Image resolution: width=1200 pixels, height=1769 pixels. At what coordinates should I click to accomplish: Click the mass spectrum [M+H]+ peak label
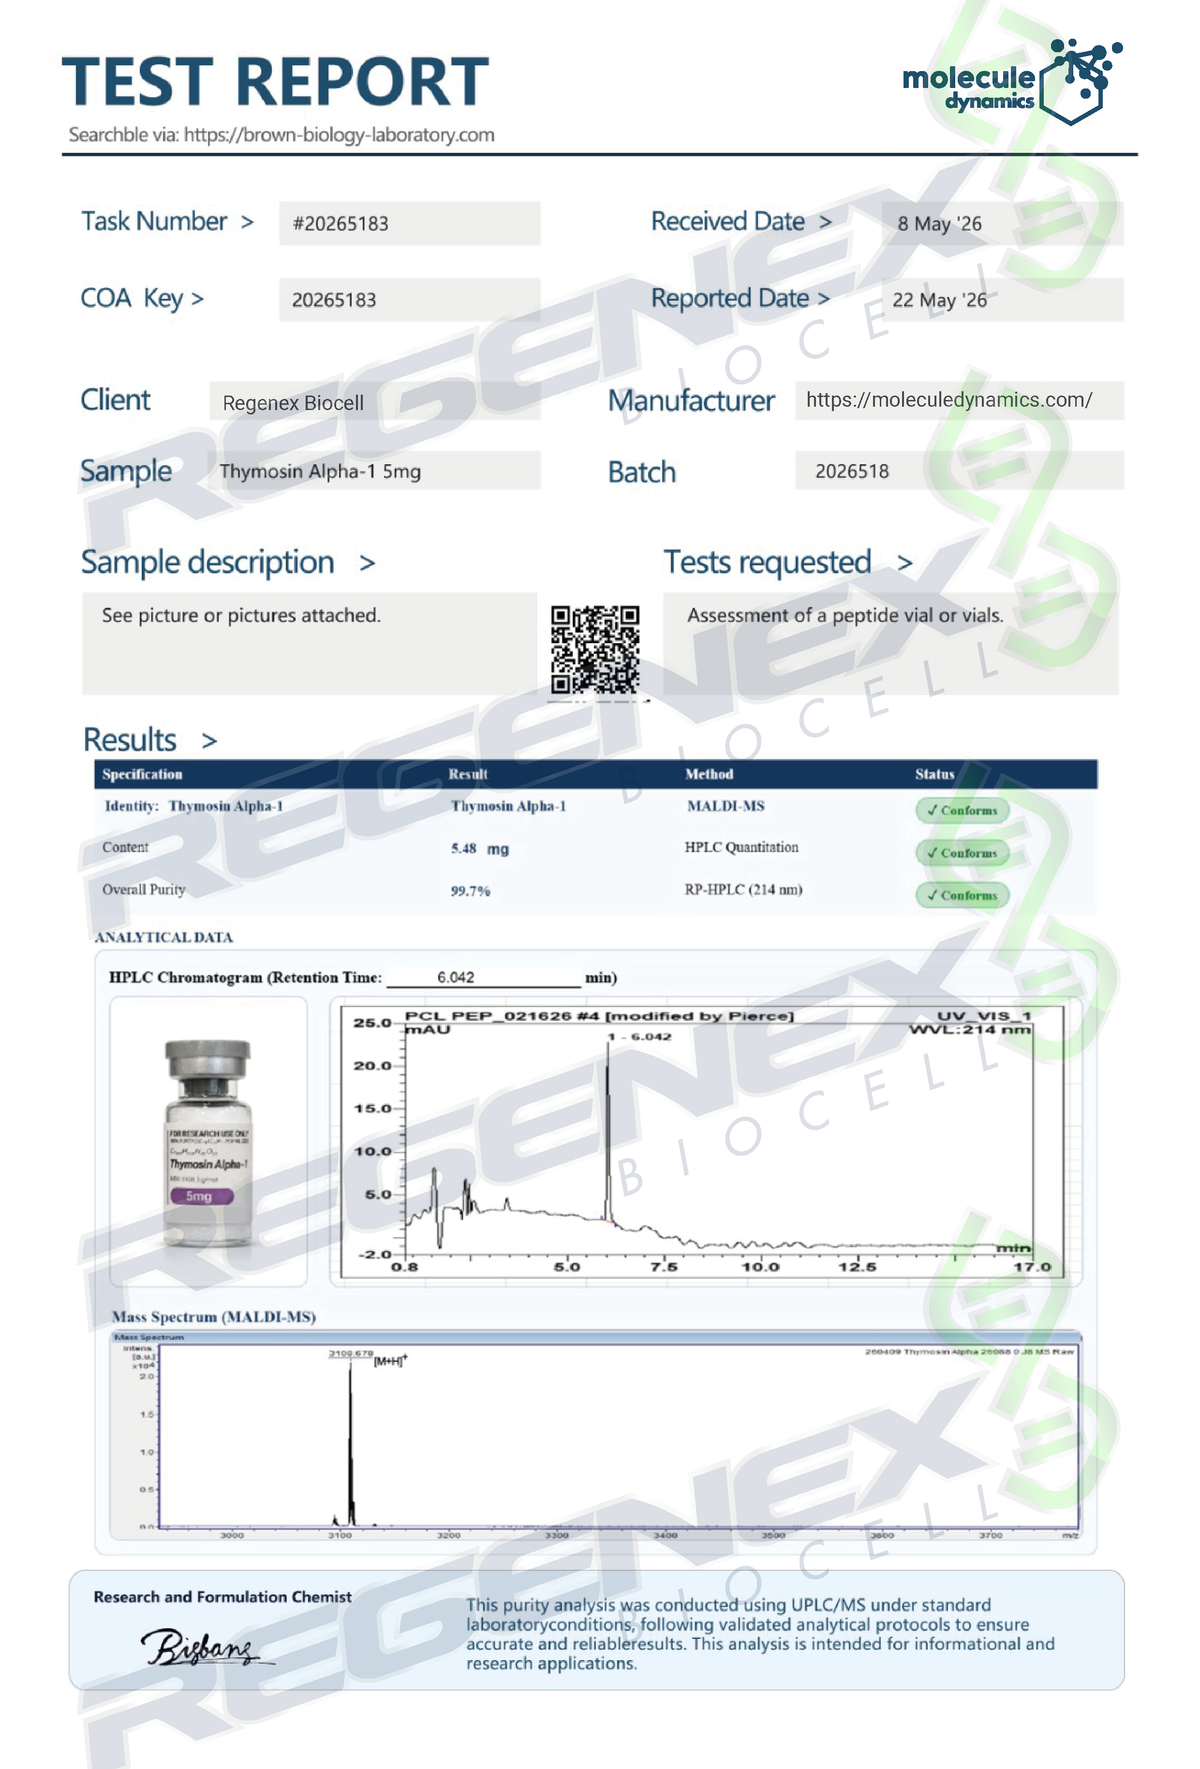coord(390,1361)
